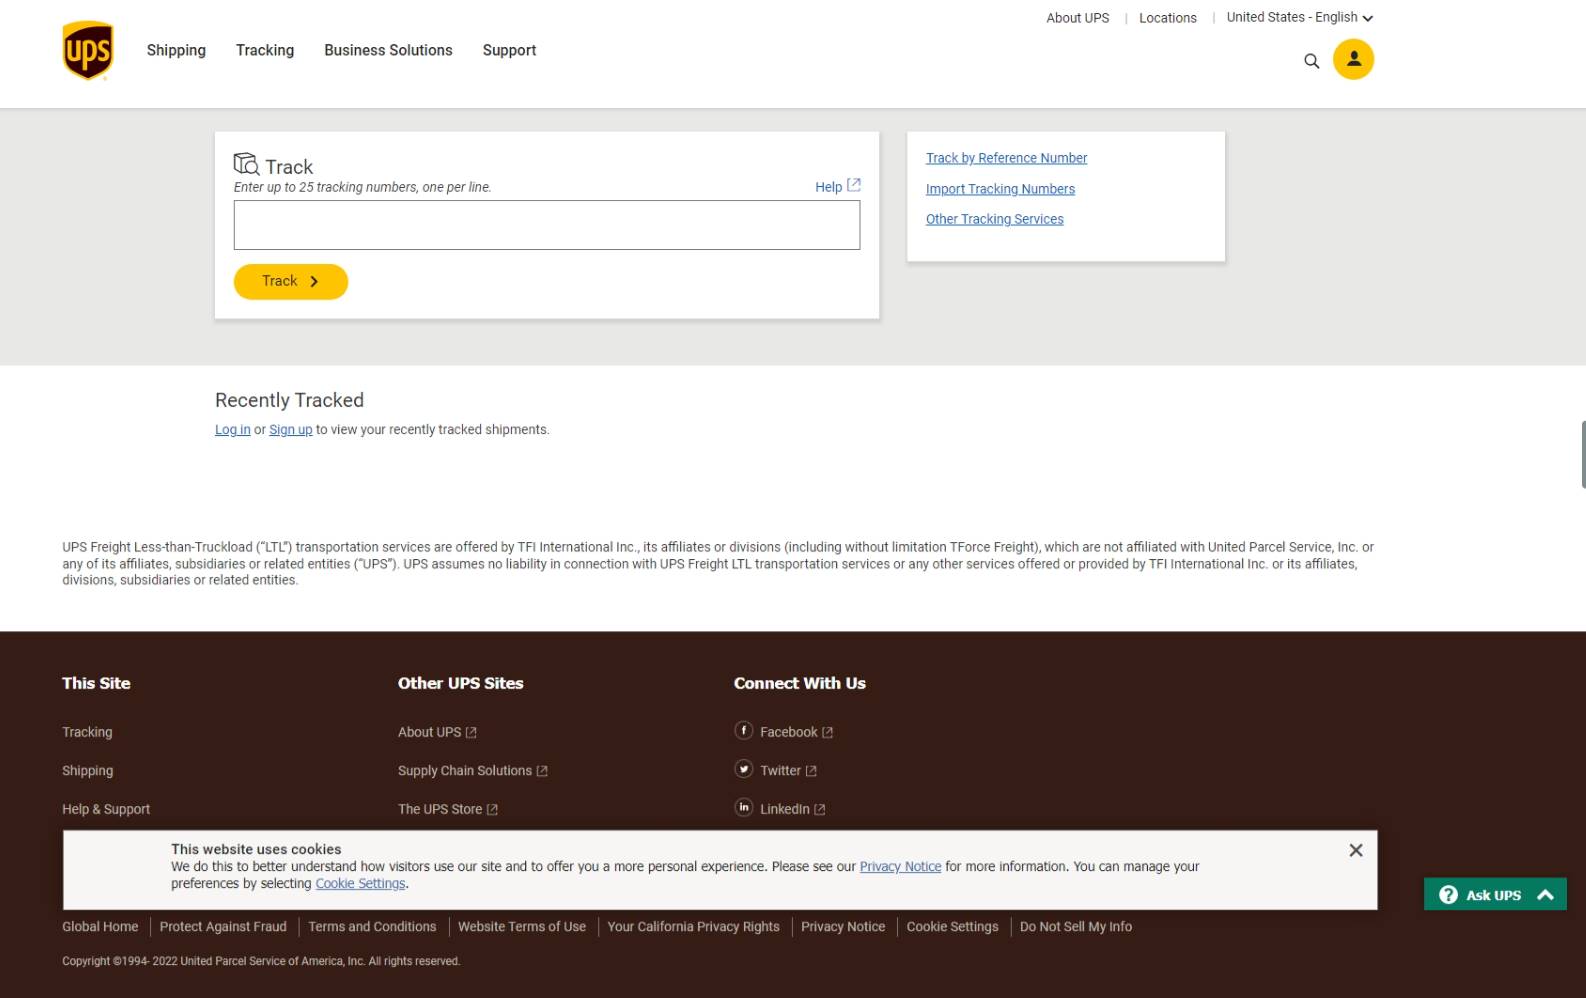Open Privacy Notice link in cookie banner
1586x998 pixels.
point(900,867)
